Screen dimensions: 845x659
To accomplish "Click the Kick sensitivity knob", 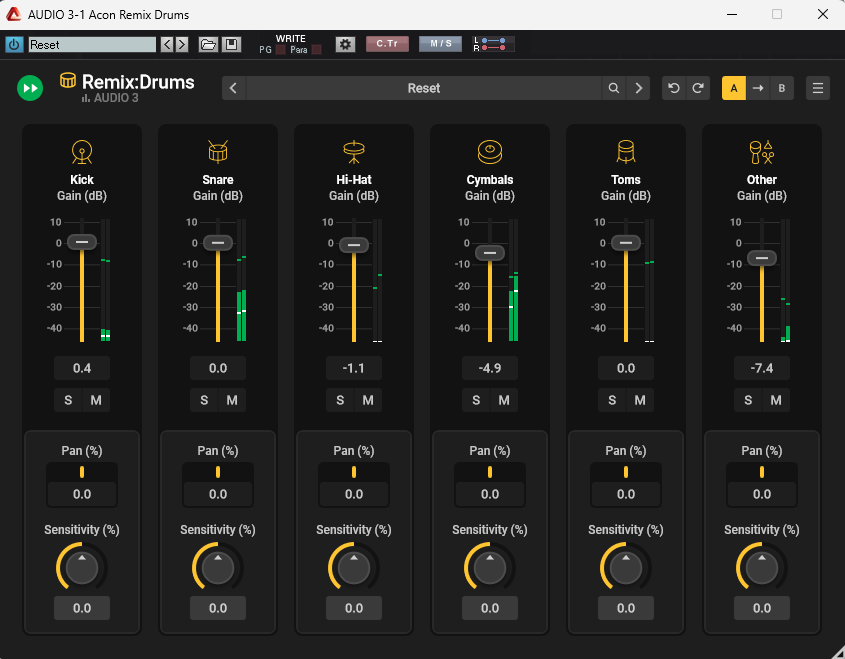I will (82, 567).
